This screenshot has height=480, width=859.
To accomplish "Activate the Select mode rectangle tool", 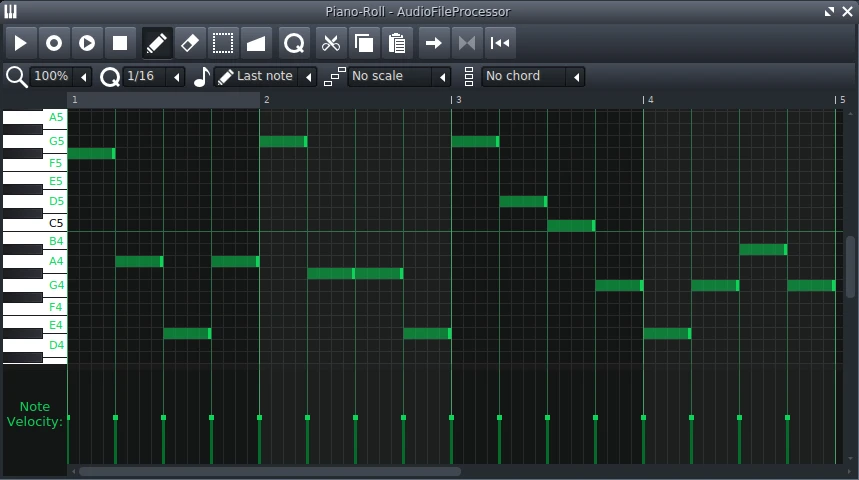I will (223, 43).
